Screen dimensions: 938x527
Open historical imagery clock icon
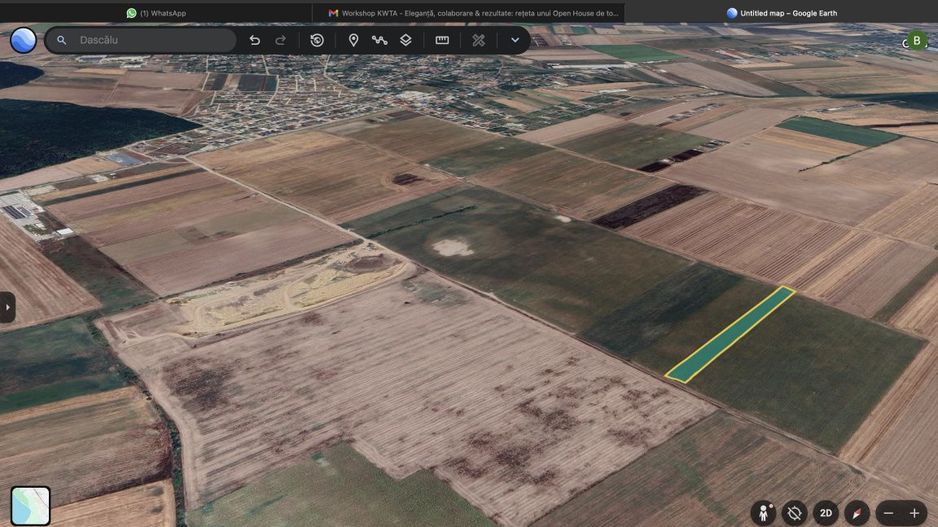point(317,40)
